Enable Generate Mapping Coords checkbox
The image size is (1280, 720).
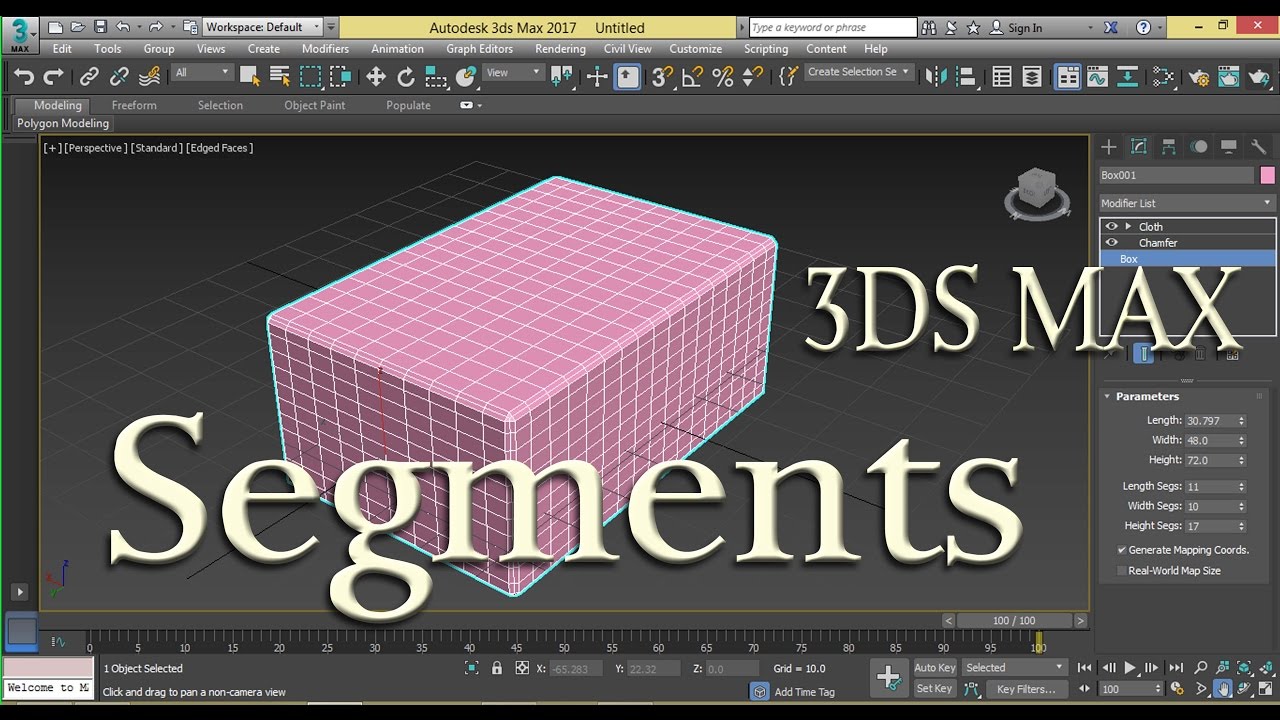pos(1122,550)
